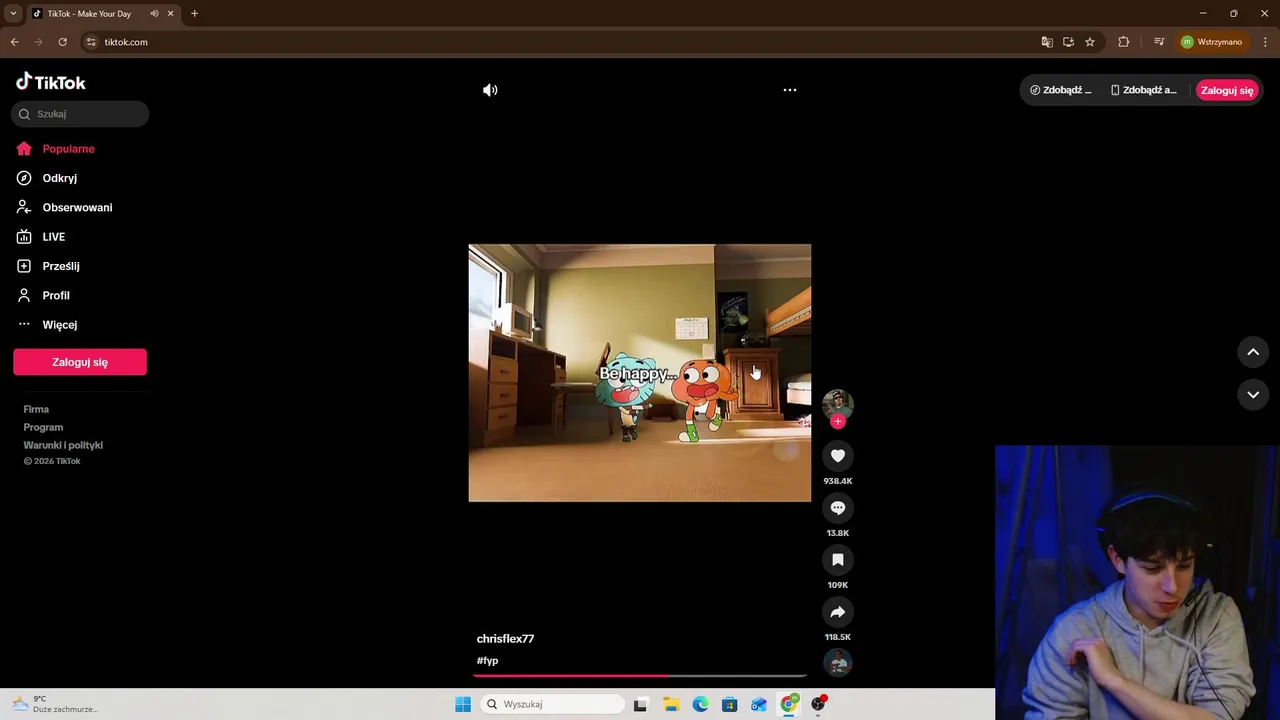Image resolution: width=1280 pixels, height=720 pixels.
Task: Click the Wyszukaj taskbar search box
Action: 552,704
